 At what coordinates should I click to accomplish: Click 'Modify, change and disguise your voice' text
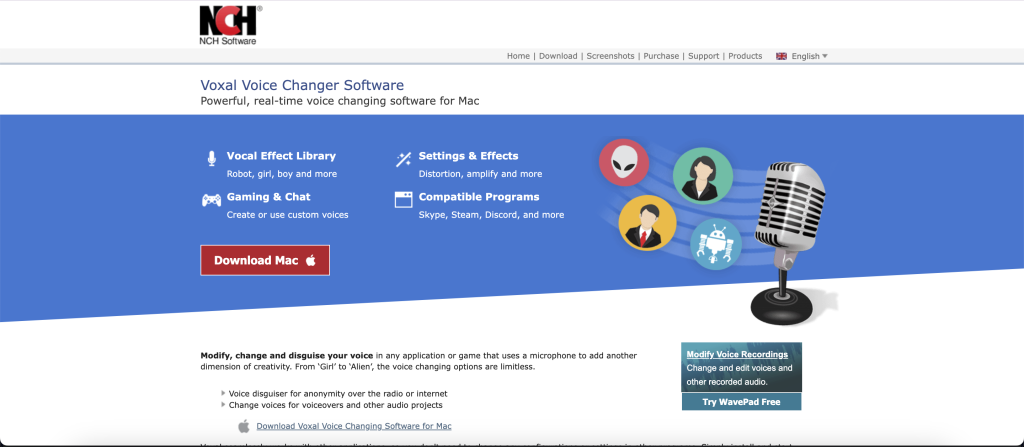(287, 356)
